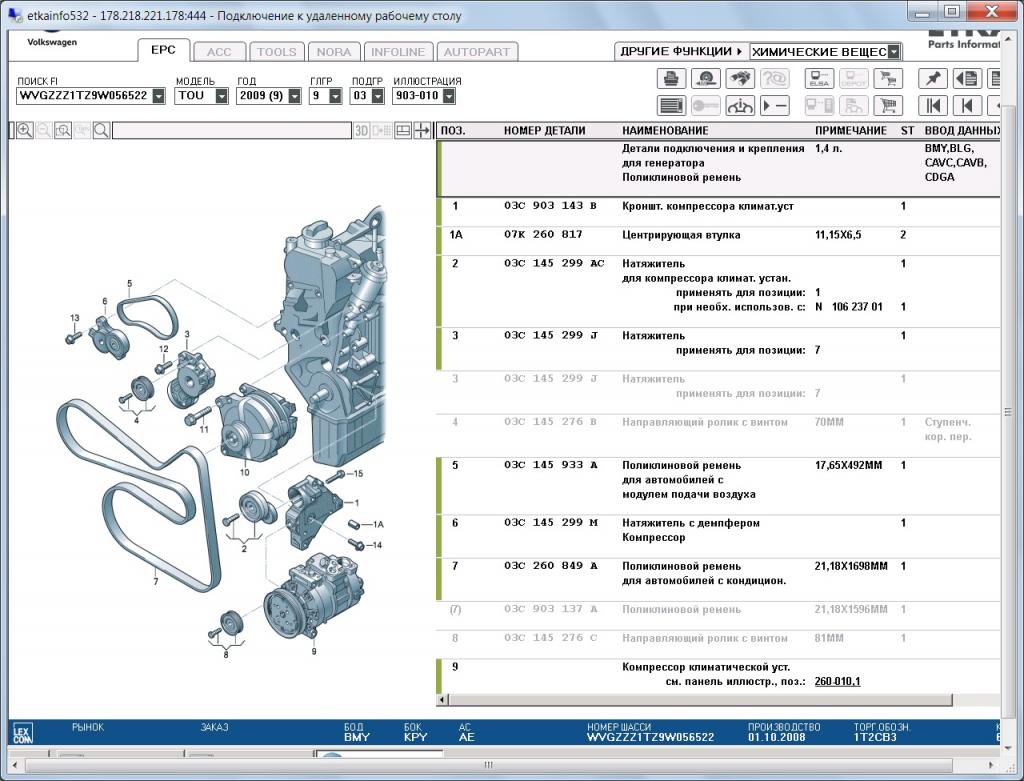Click the LexCom logo in status bar

(22, 735)
